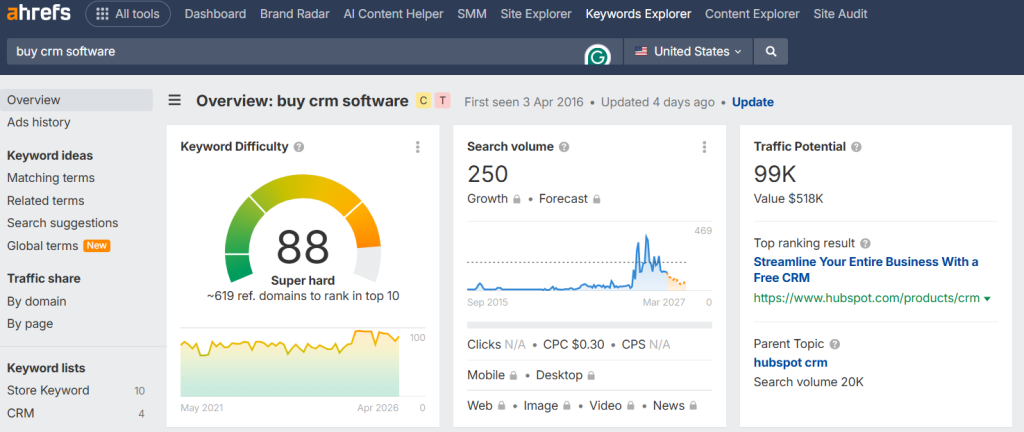Open the SMM tool
The height and width of the screenshot is (432, 1024).
point(472,14)
